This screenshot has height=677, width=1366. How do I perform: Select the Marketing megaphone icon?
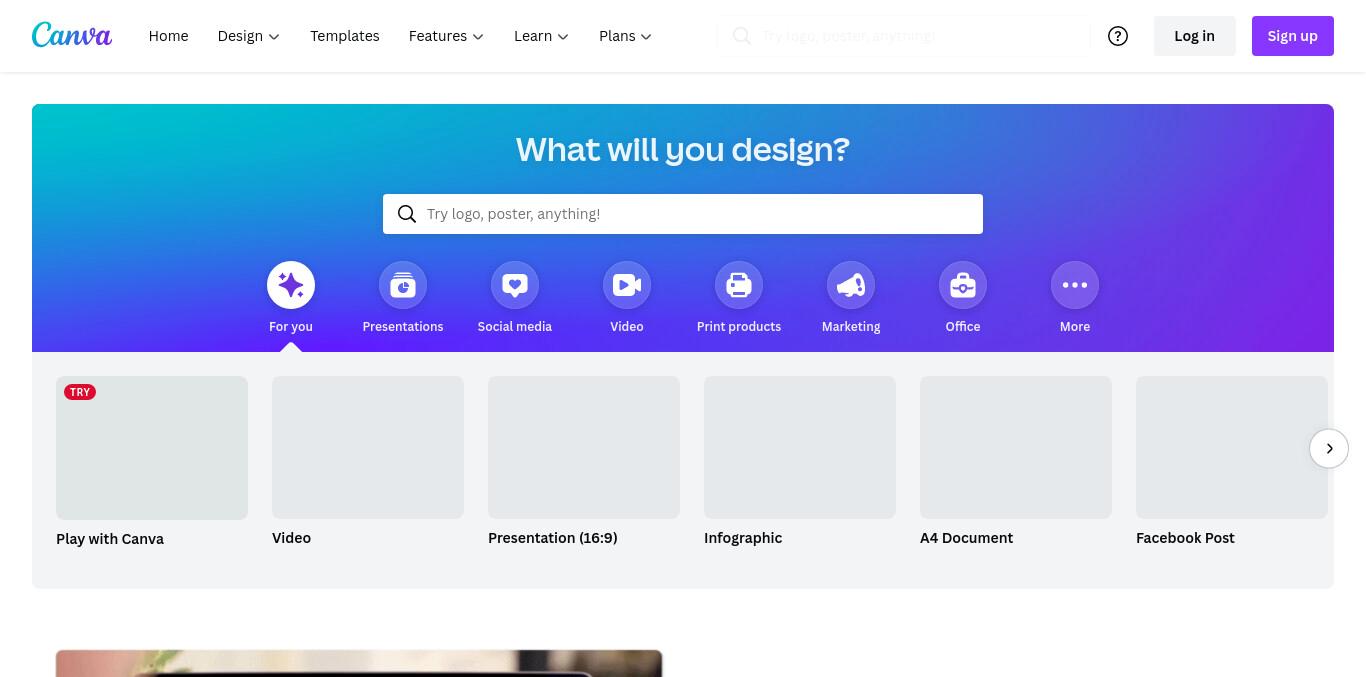click(x=851, y=285)
